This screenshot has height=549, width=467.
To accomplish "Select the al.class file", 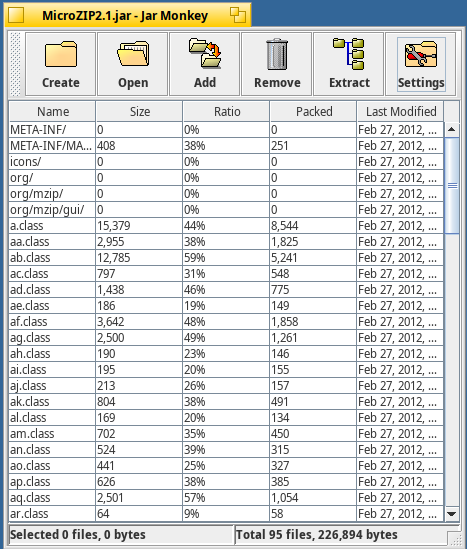I will (226, 418).
